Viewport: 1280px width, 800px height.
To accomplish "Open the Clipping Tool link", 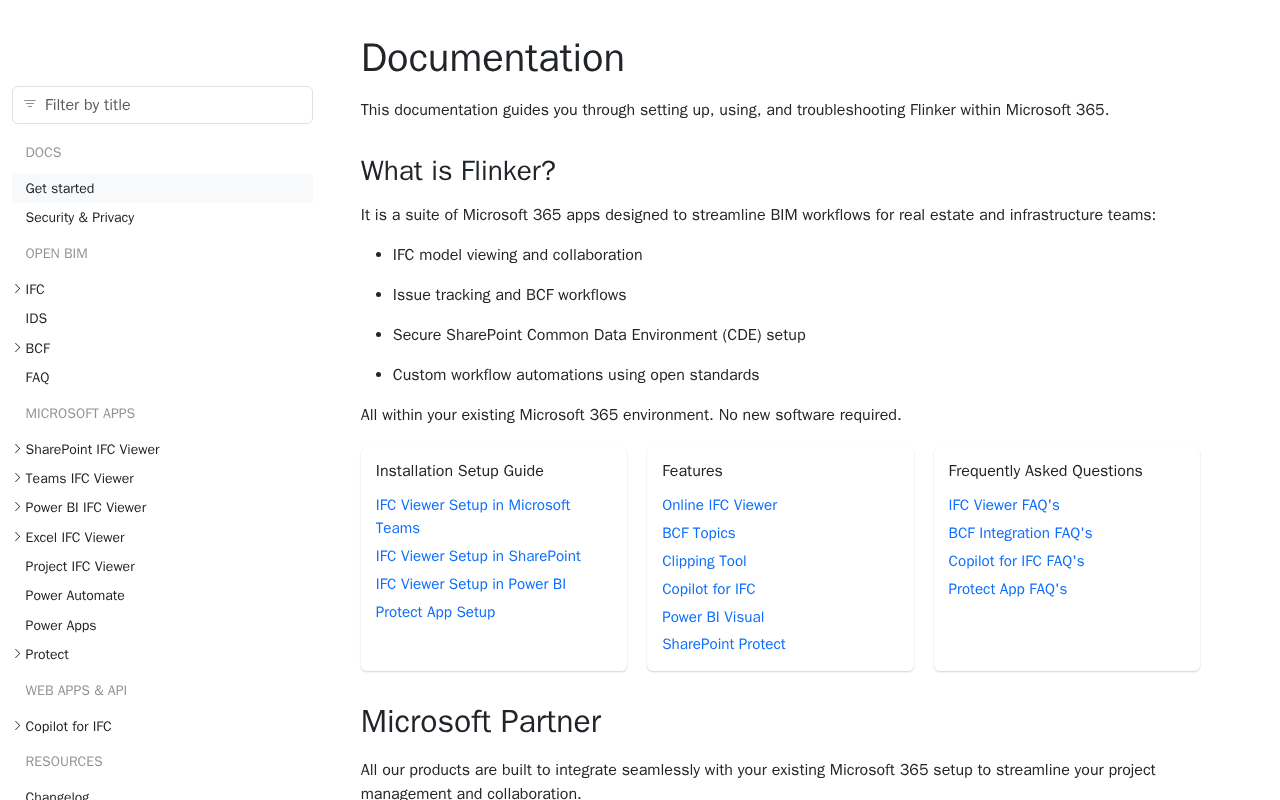I will (704, 561).
